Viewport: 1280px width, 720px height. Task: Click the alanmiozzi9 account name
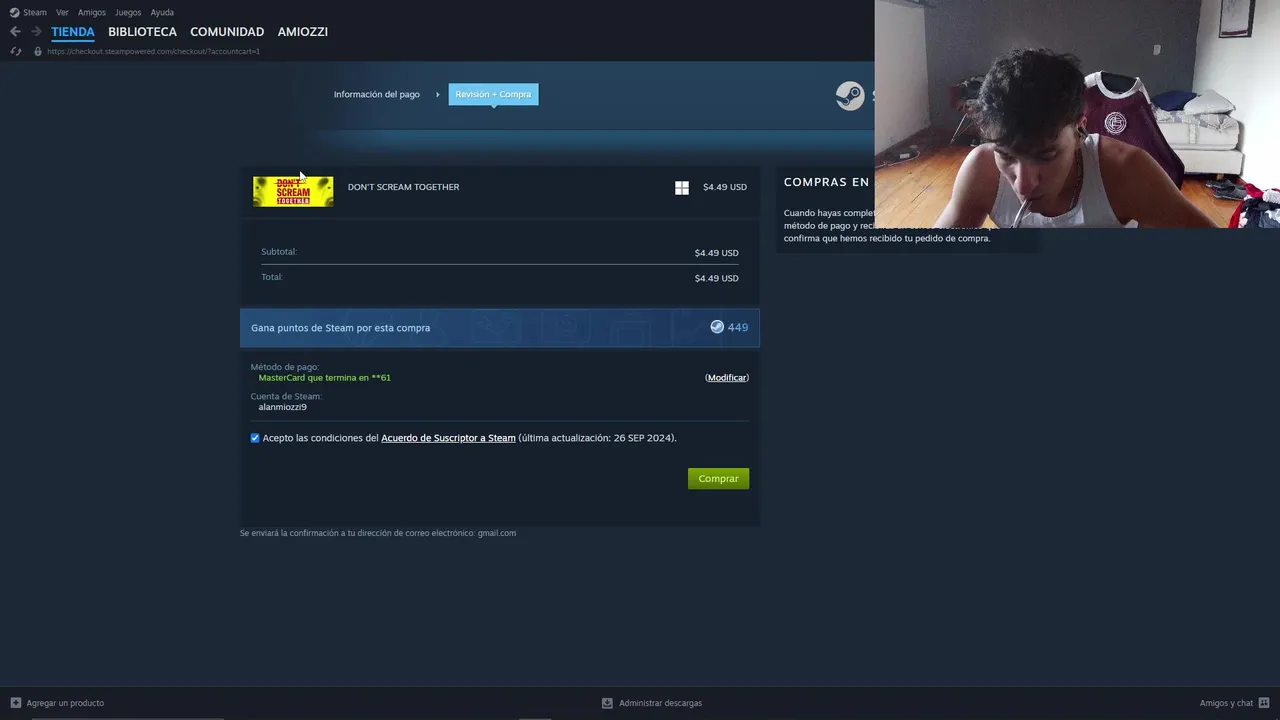pyautogui.click(x=283, y=407)
